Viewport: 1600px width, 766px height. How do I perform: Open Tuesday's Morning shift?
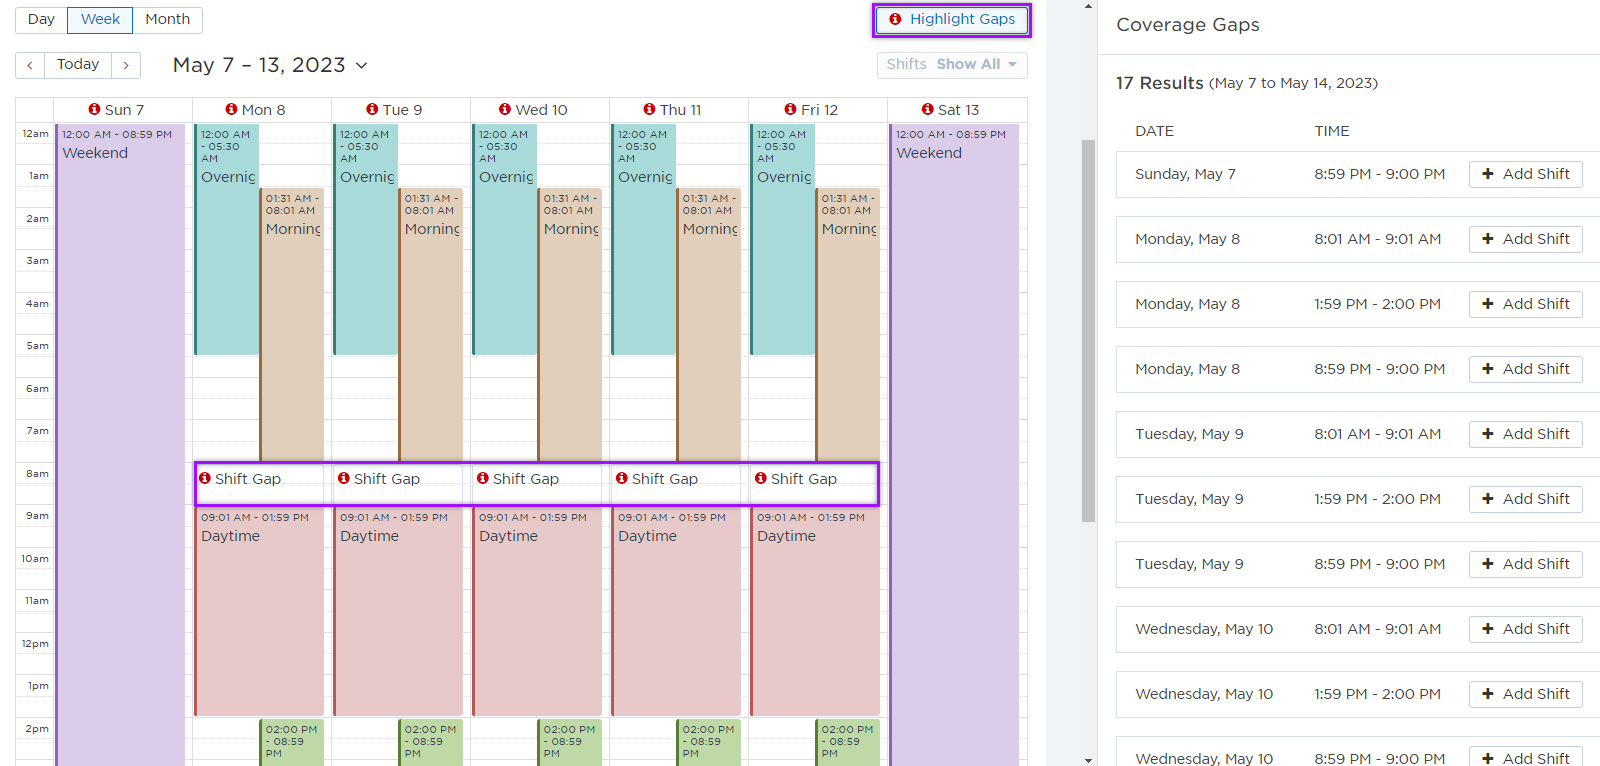431,325
